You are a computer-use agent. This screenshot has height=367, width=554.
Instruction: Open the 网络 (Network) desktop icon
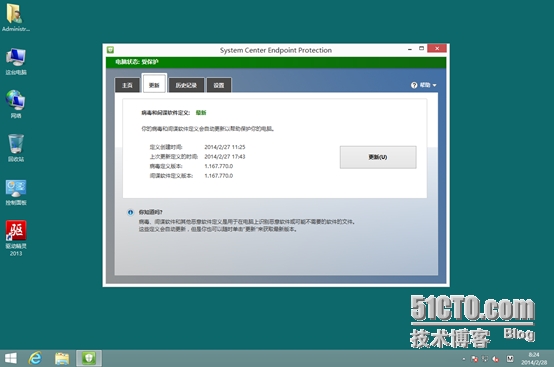pyautogui.click(x=16, y=104)
